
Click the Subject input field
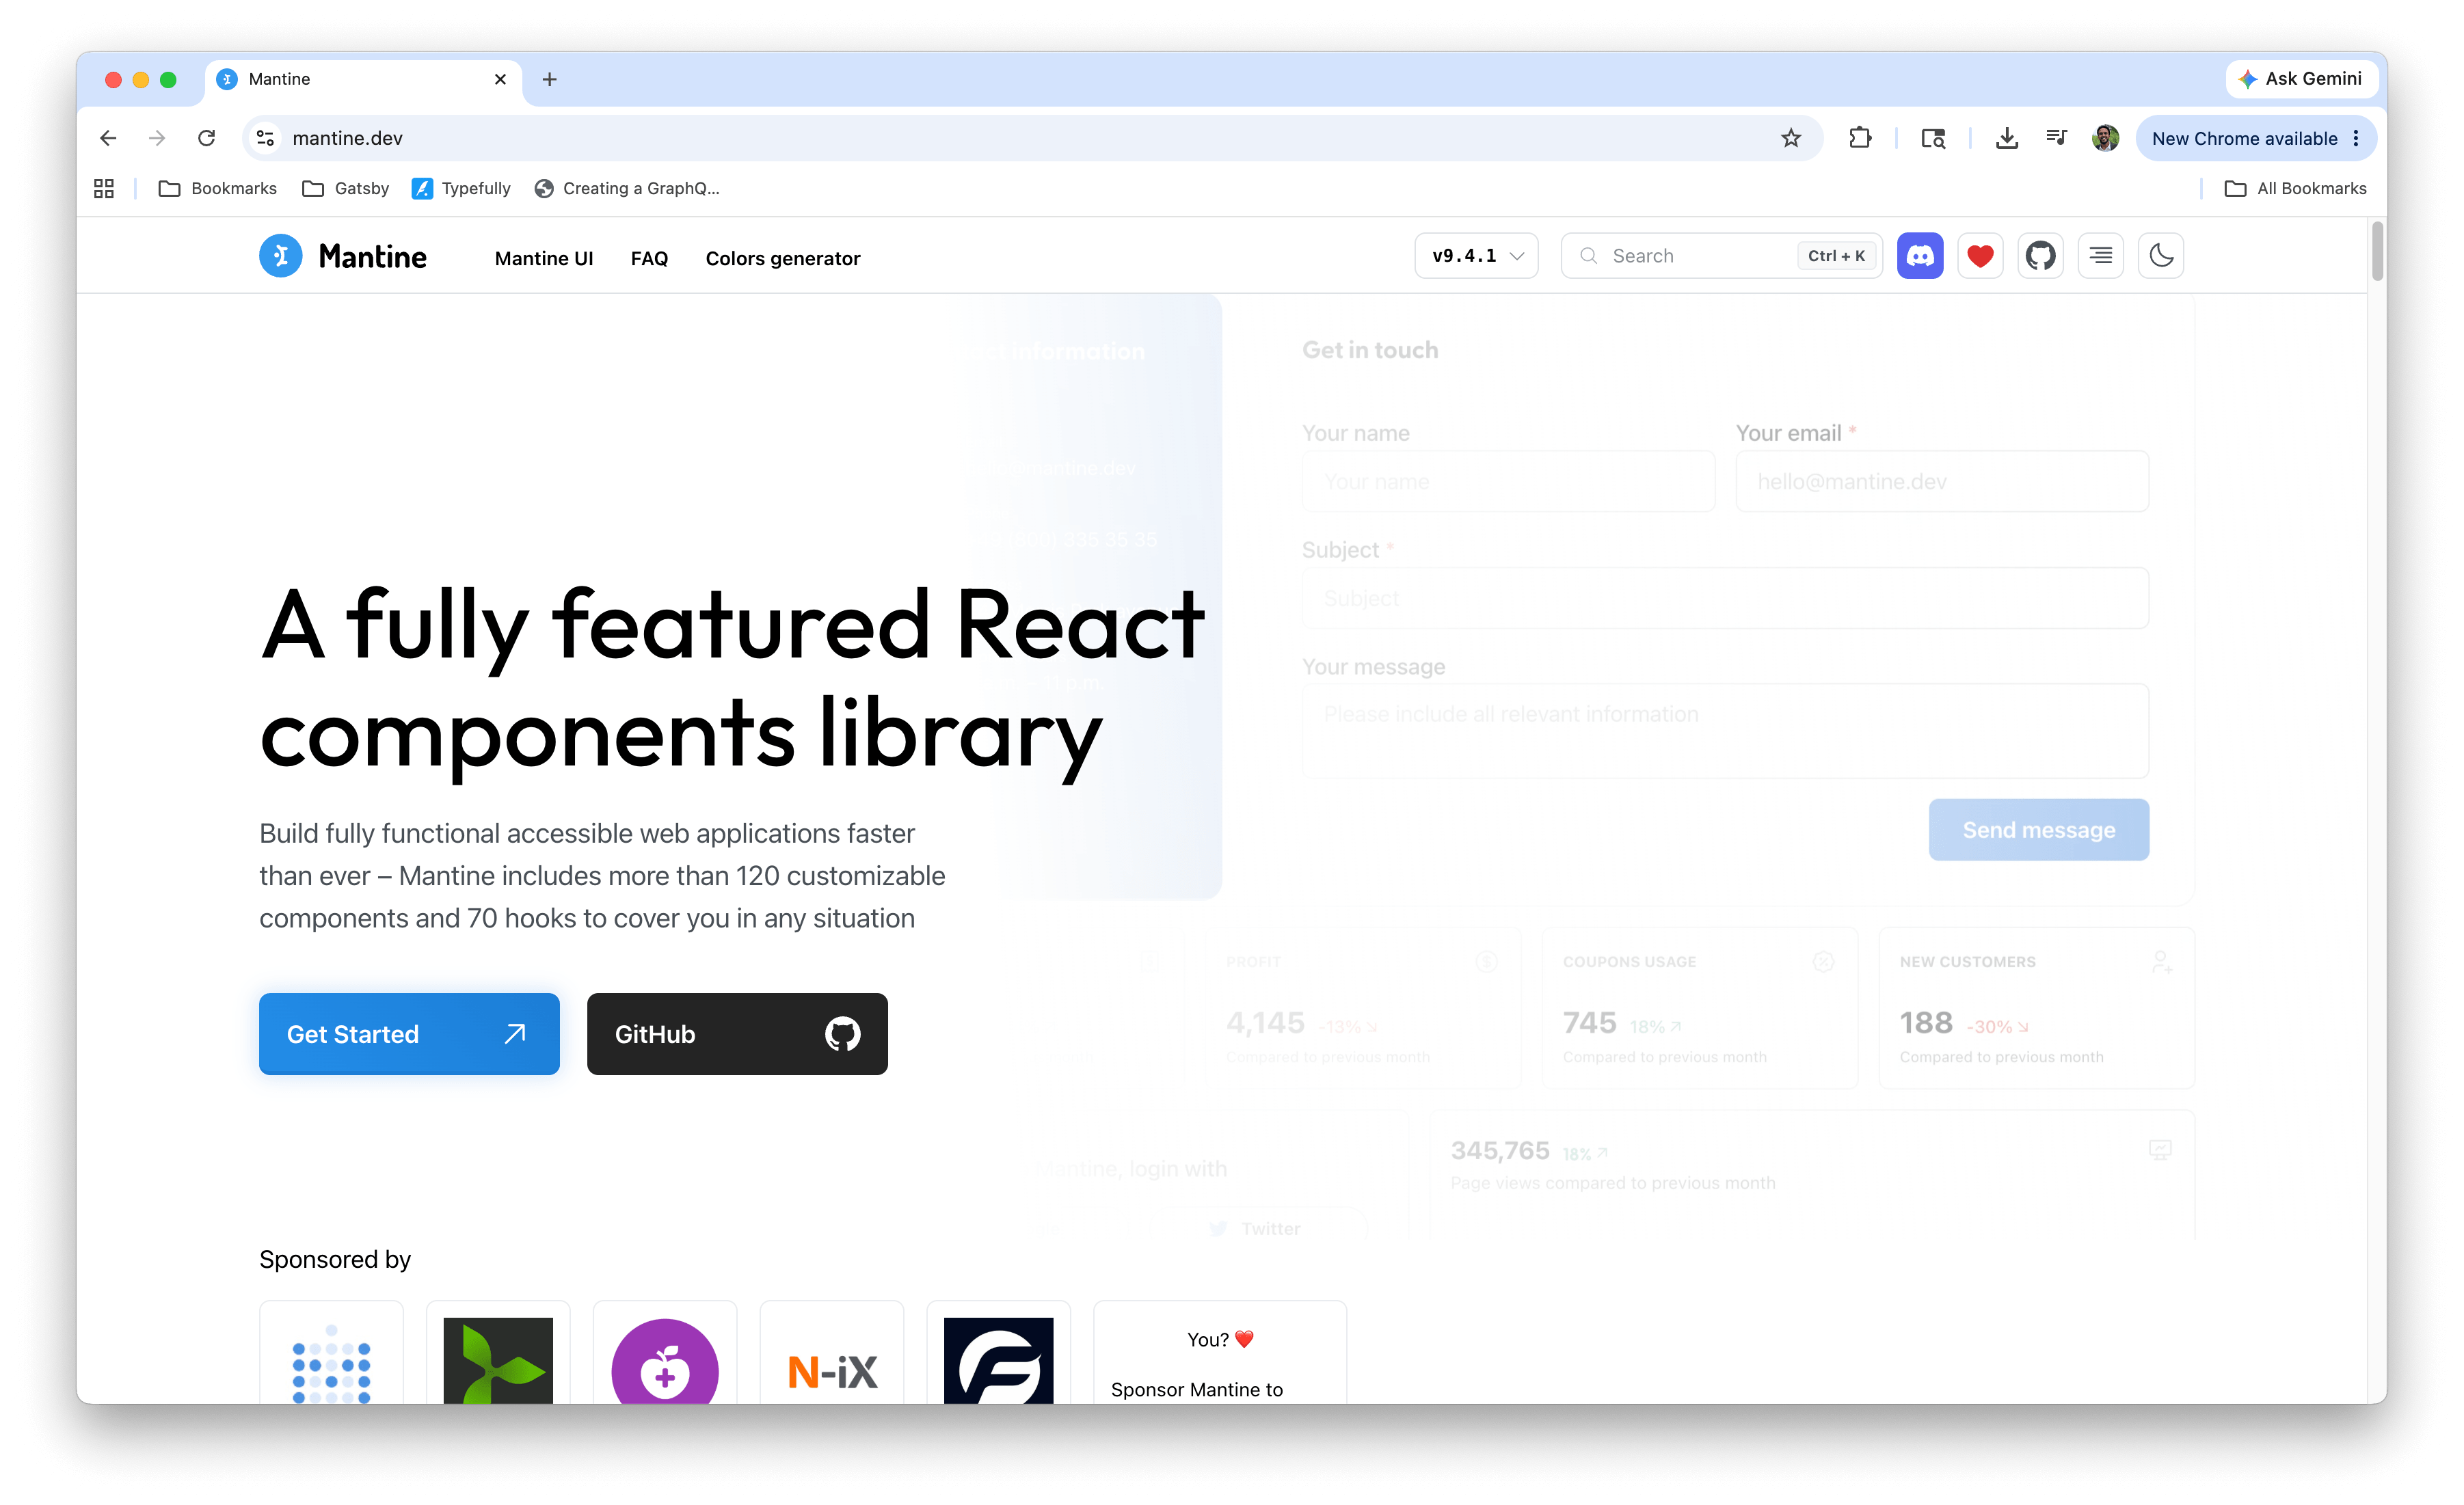coord(1725,599)
